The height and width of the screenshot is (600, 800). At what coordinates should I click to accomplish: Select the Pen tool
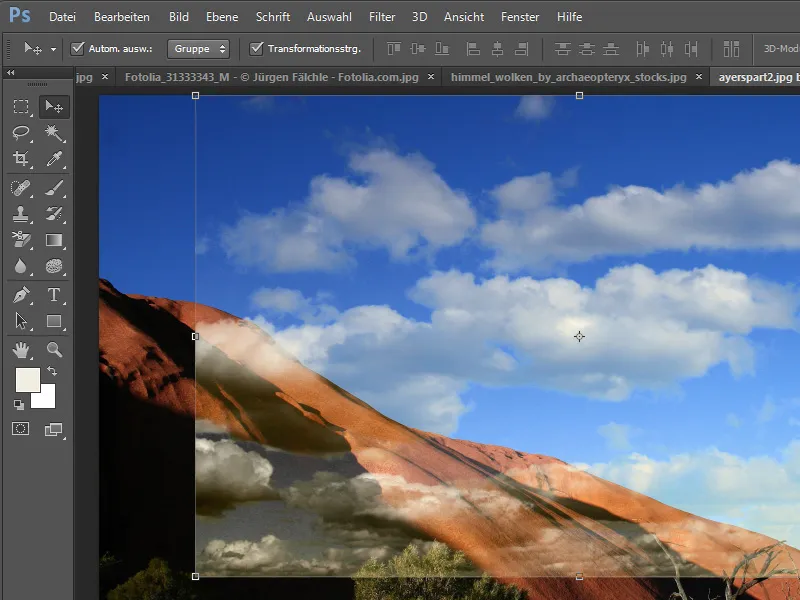pyautogui.click(x=21, y=295)
